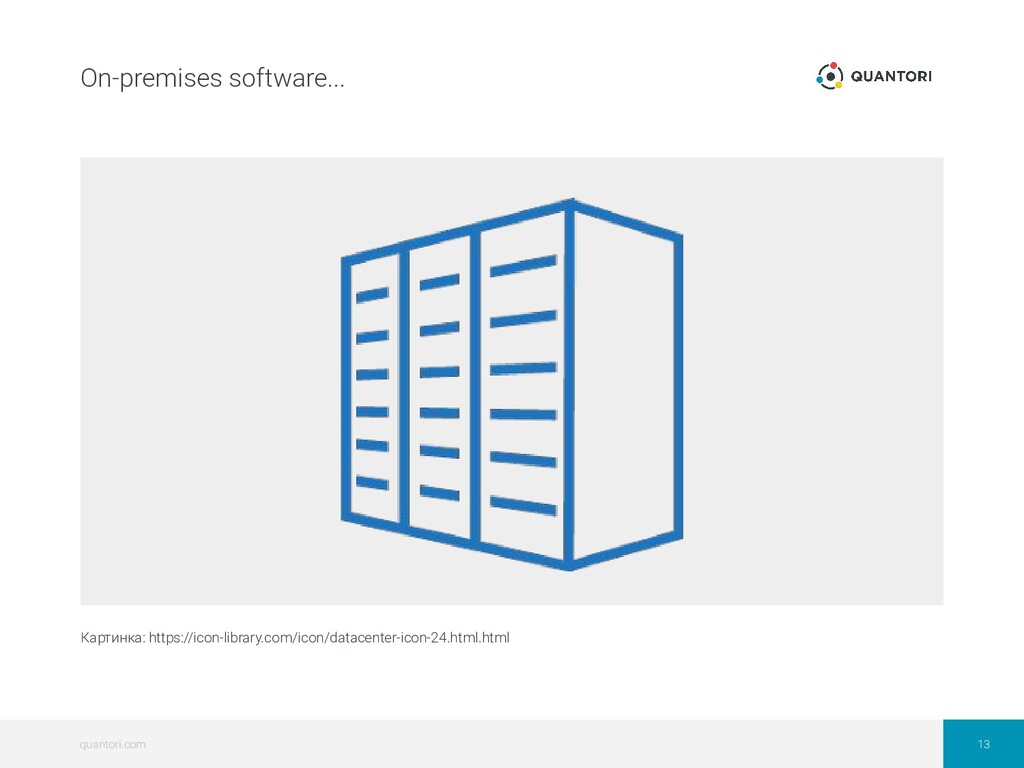Click the word 'Картинка:' in the caption
Image resolution: width=1024 pixels, height=768 pixels.
(x=113, y=637)
